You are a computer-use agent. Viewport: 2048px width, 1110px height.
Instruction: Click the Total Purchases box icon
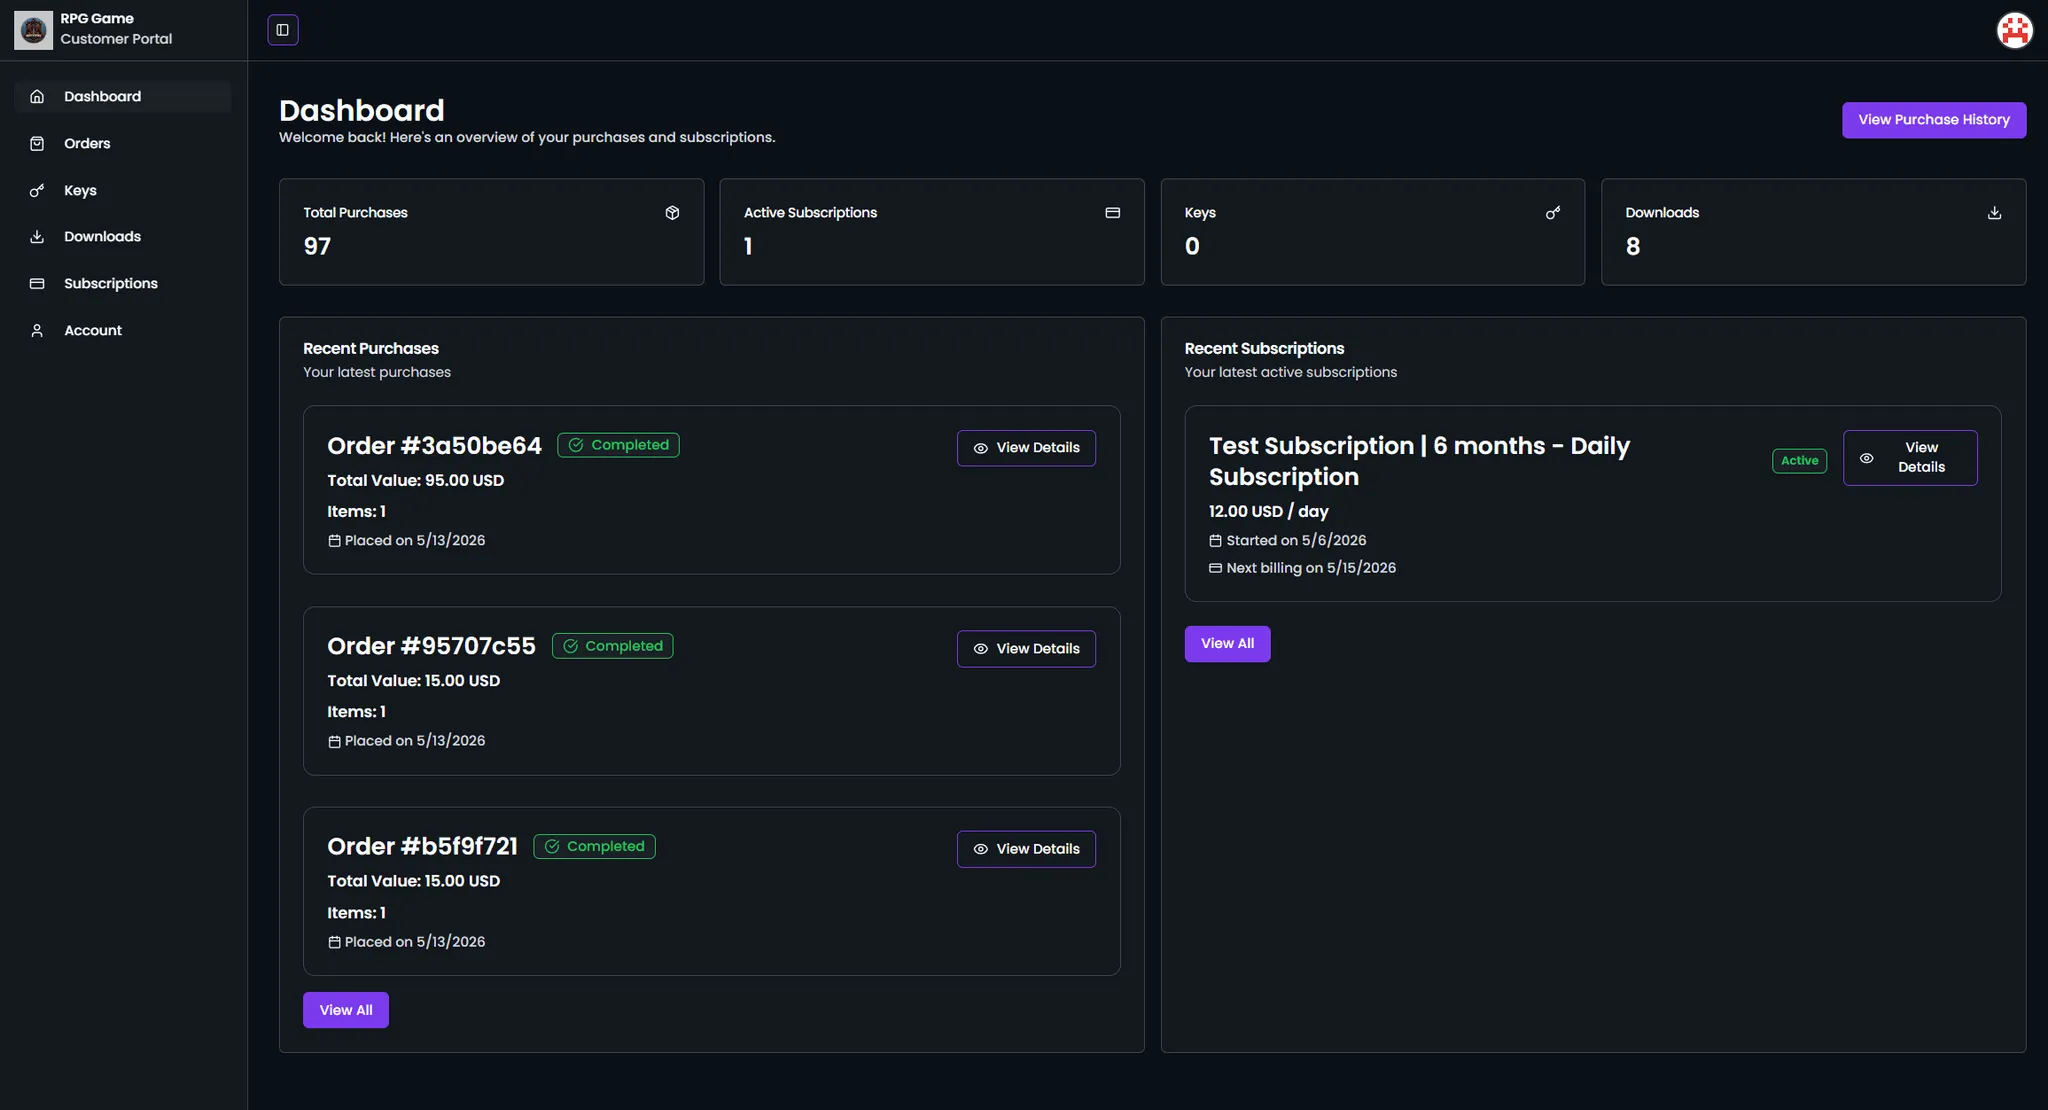672,213
